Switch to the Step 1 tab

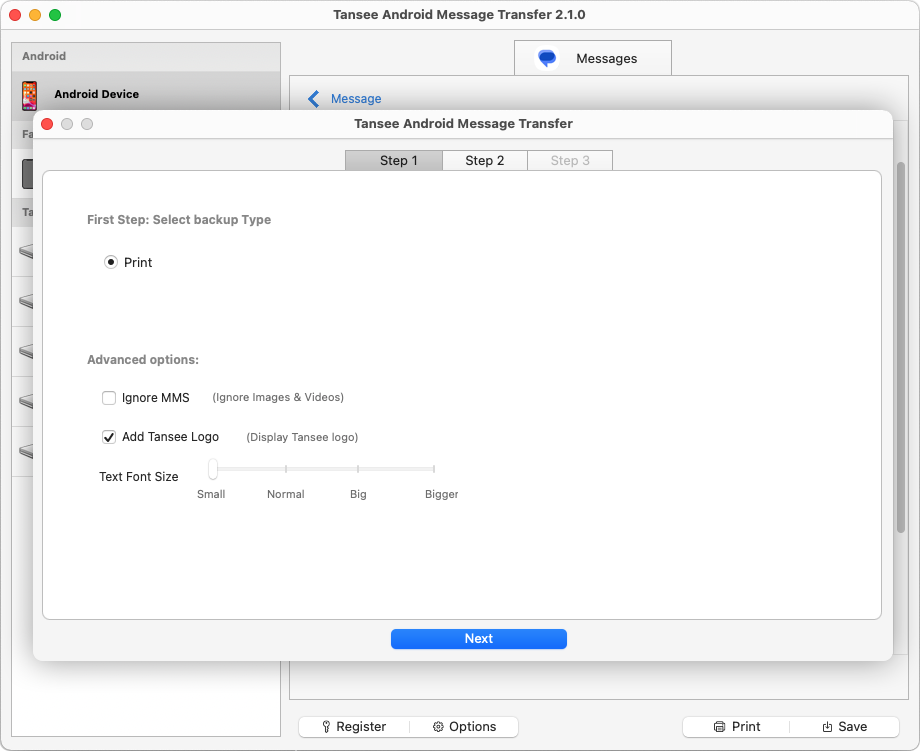tap(394, 160)
